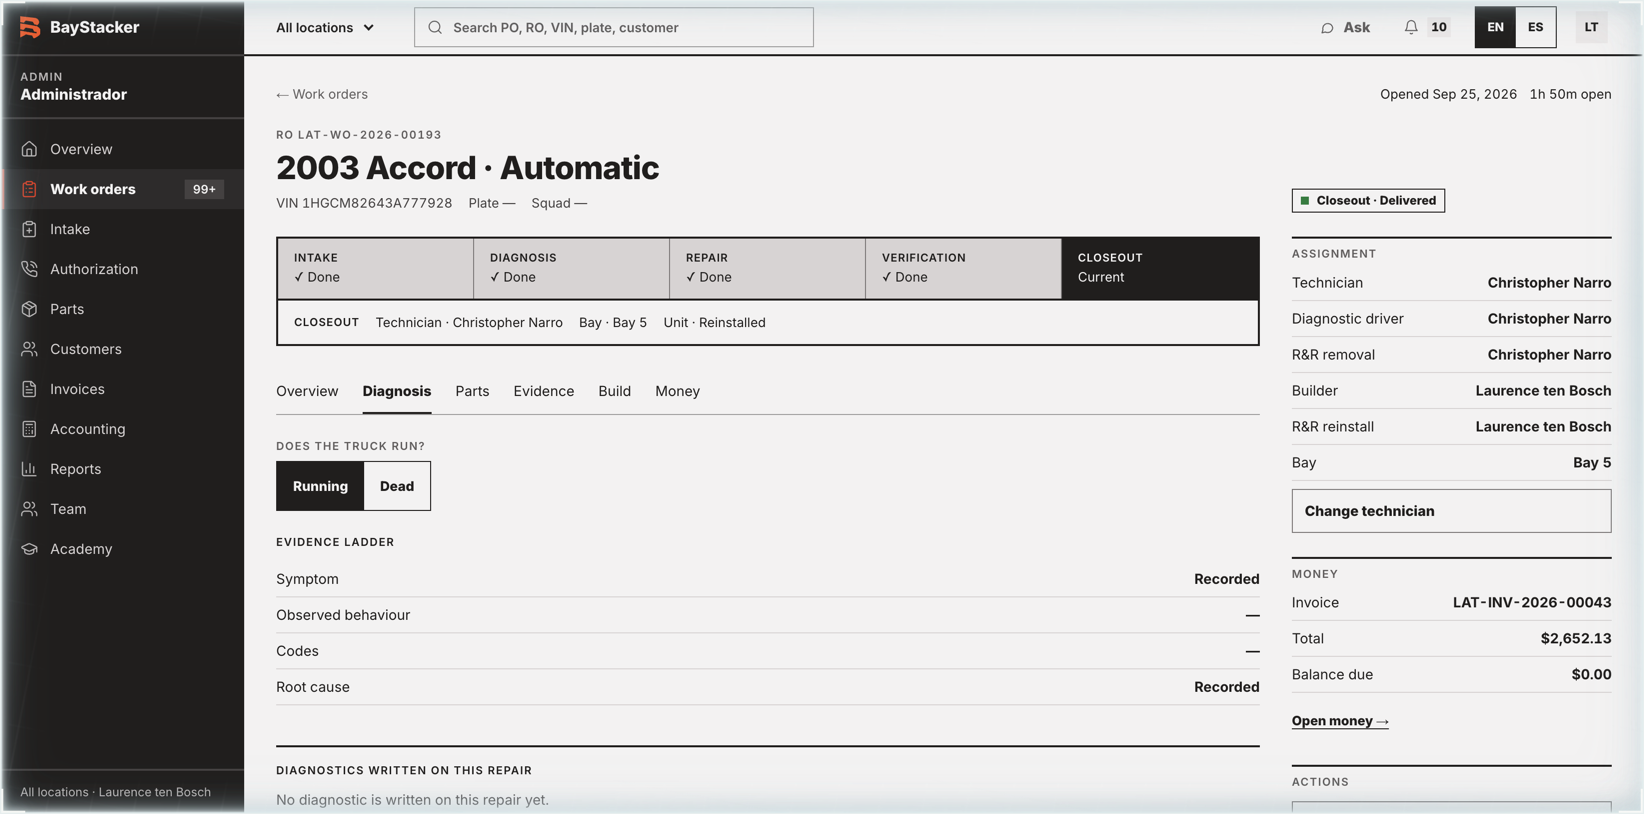Viewport: 1644px width, 814px height.
Task: Click the Ask button label
Action: [1356, 27]
